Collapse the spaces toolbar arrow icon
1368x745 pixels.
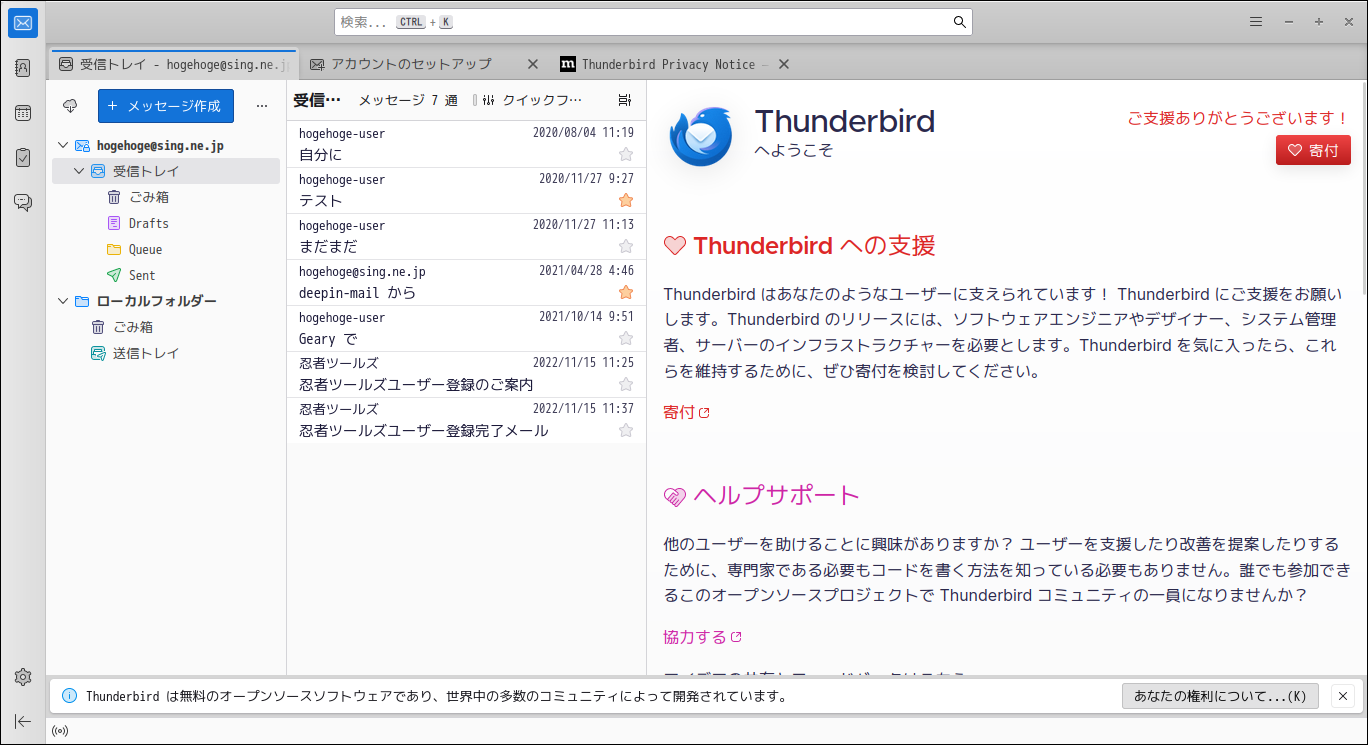tap(23, 721)
